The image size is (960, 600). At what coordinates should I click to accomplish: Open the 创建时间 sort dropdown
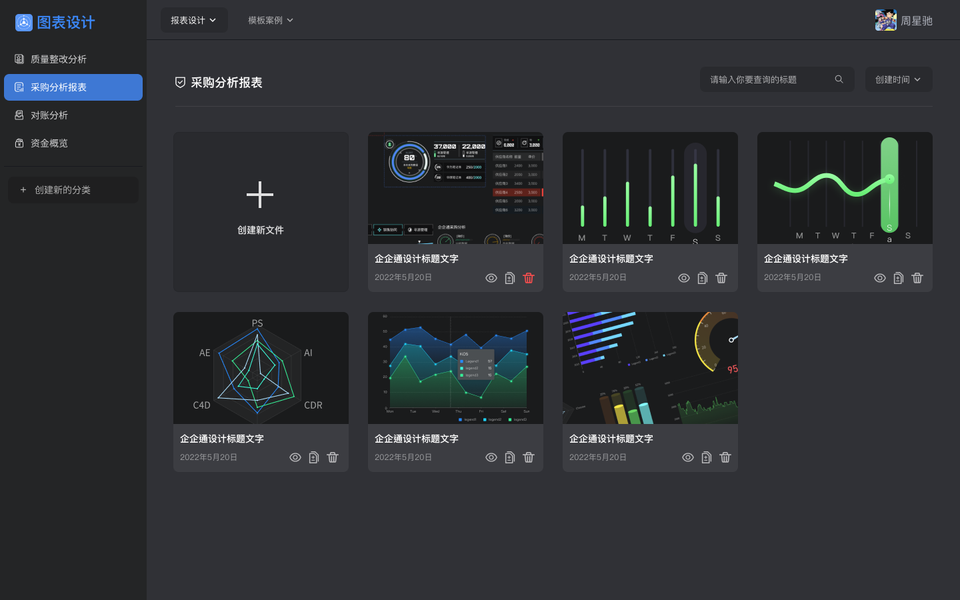click(898, 80)
